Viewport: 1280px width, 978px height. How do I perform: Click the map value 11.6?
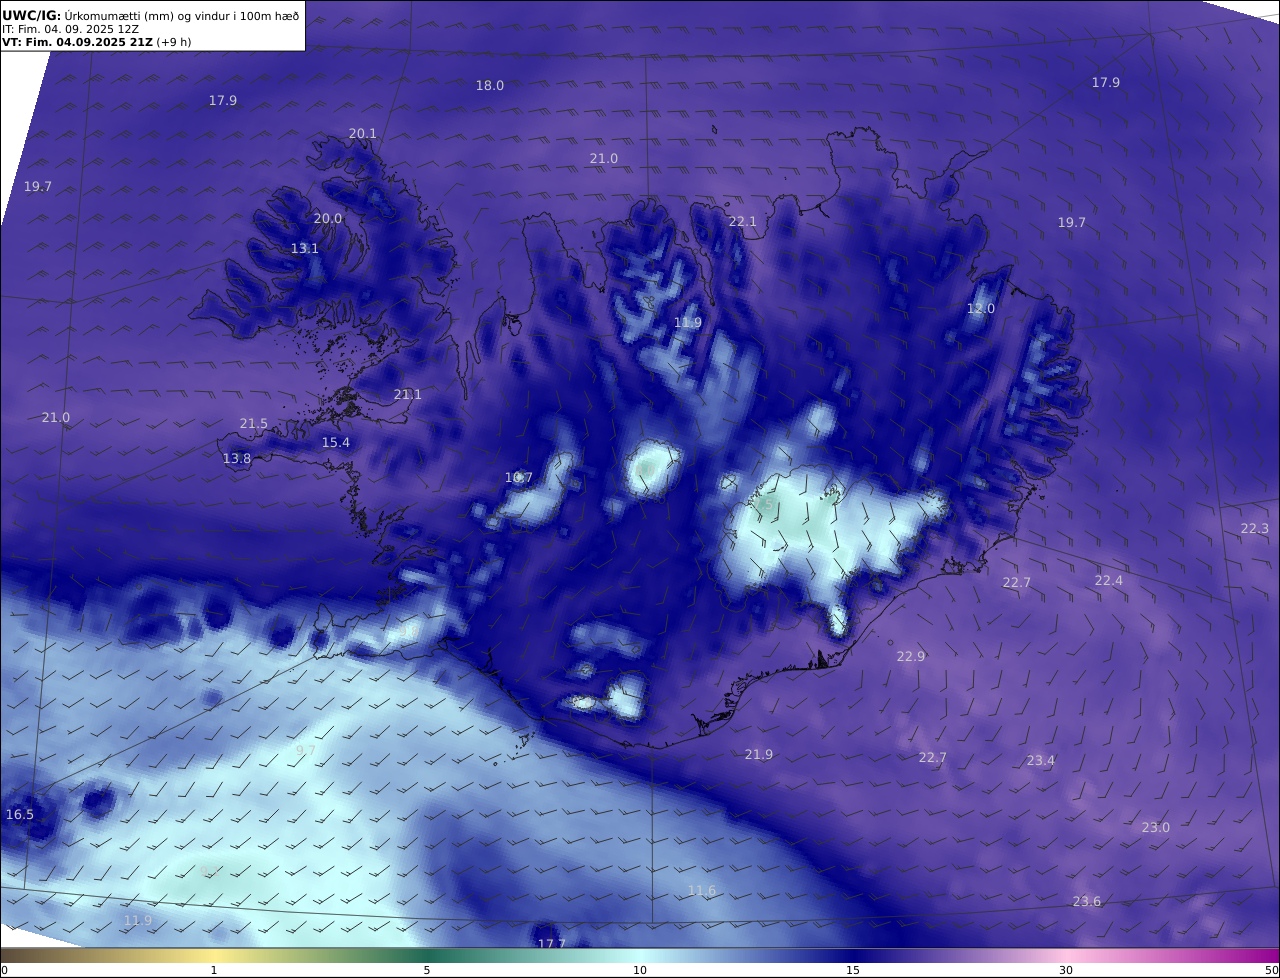point(702,891)
